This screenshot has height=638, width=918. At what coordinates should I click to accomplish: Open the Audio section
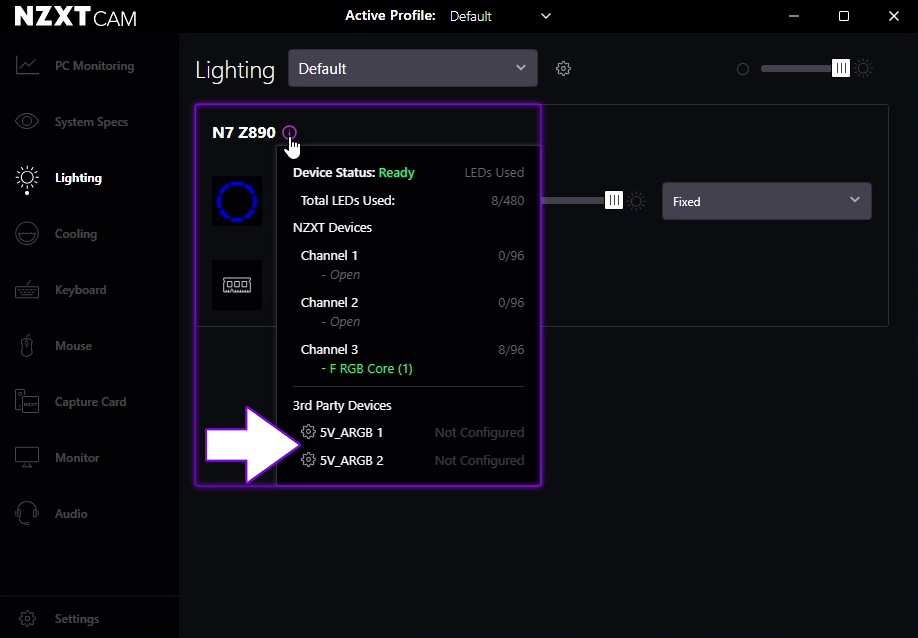[72, 513]
